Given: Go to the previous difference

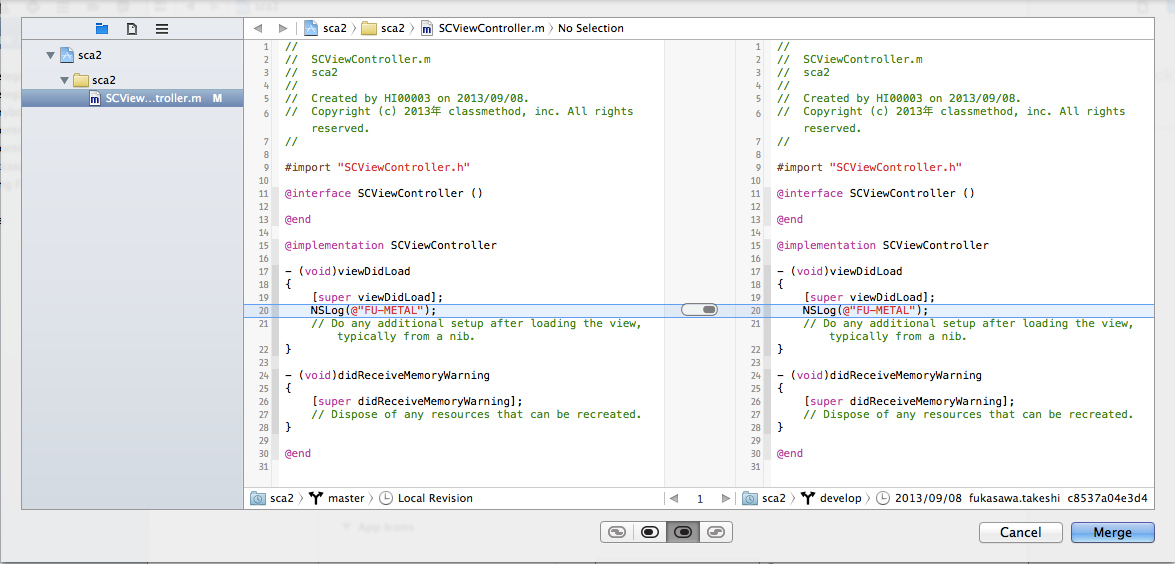Looking at the screenshot, I should pyautogui.click(x=674, y=498).
